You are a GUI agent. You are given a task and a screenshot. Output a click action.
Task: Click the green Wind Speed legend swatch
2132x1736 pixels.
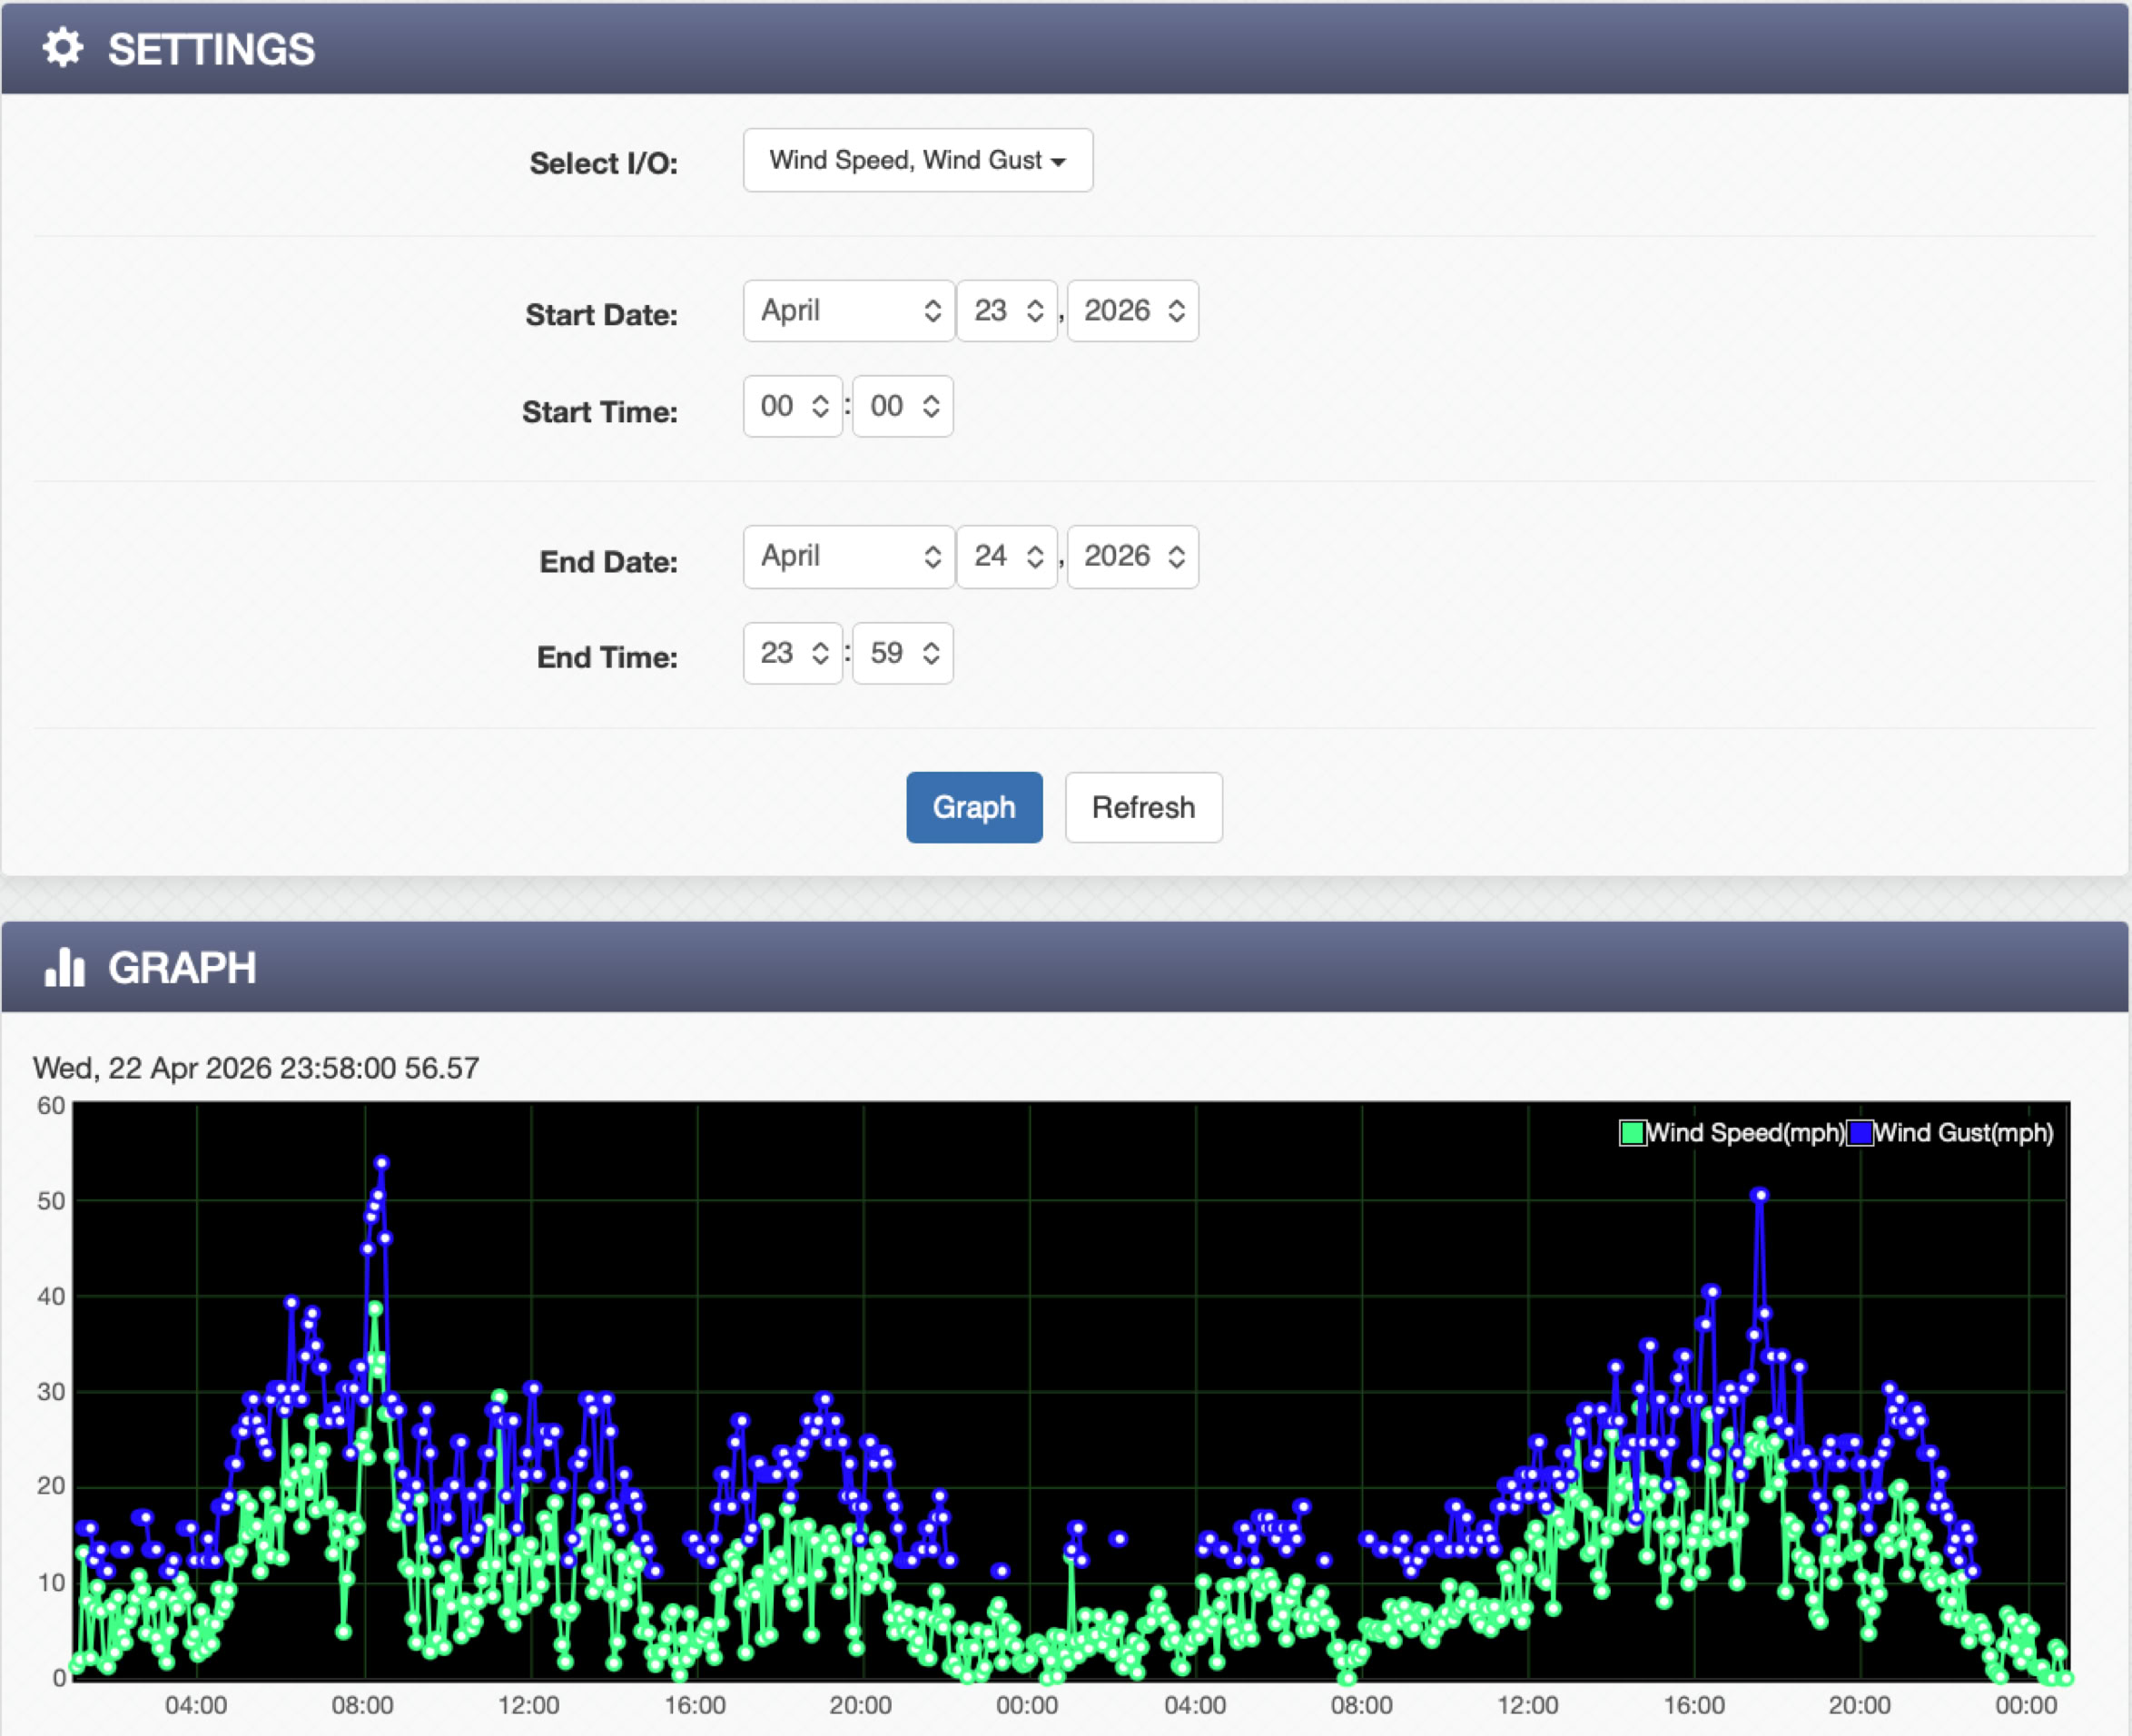1632,1133
